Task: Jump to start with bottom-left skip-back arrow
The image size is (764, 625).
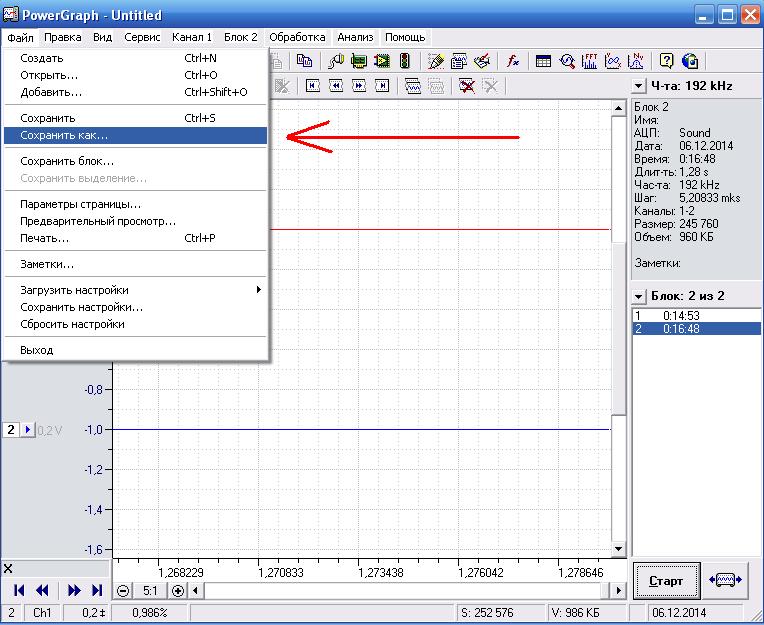Action: [19, 590]
